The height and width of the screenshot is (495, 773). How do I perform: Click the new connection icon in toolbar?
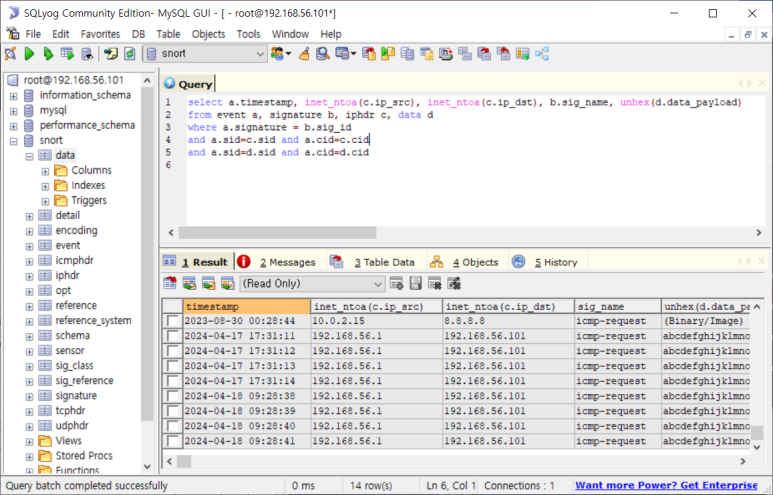coord(10,53)
